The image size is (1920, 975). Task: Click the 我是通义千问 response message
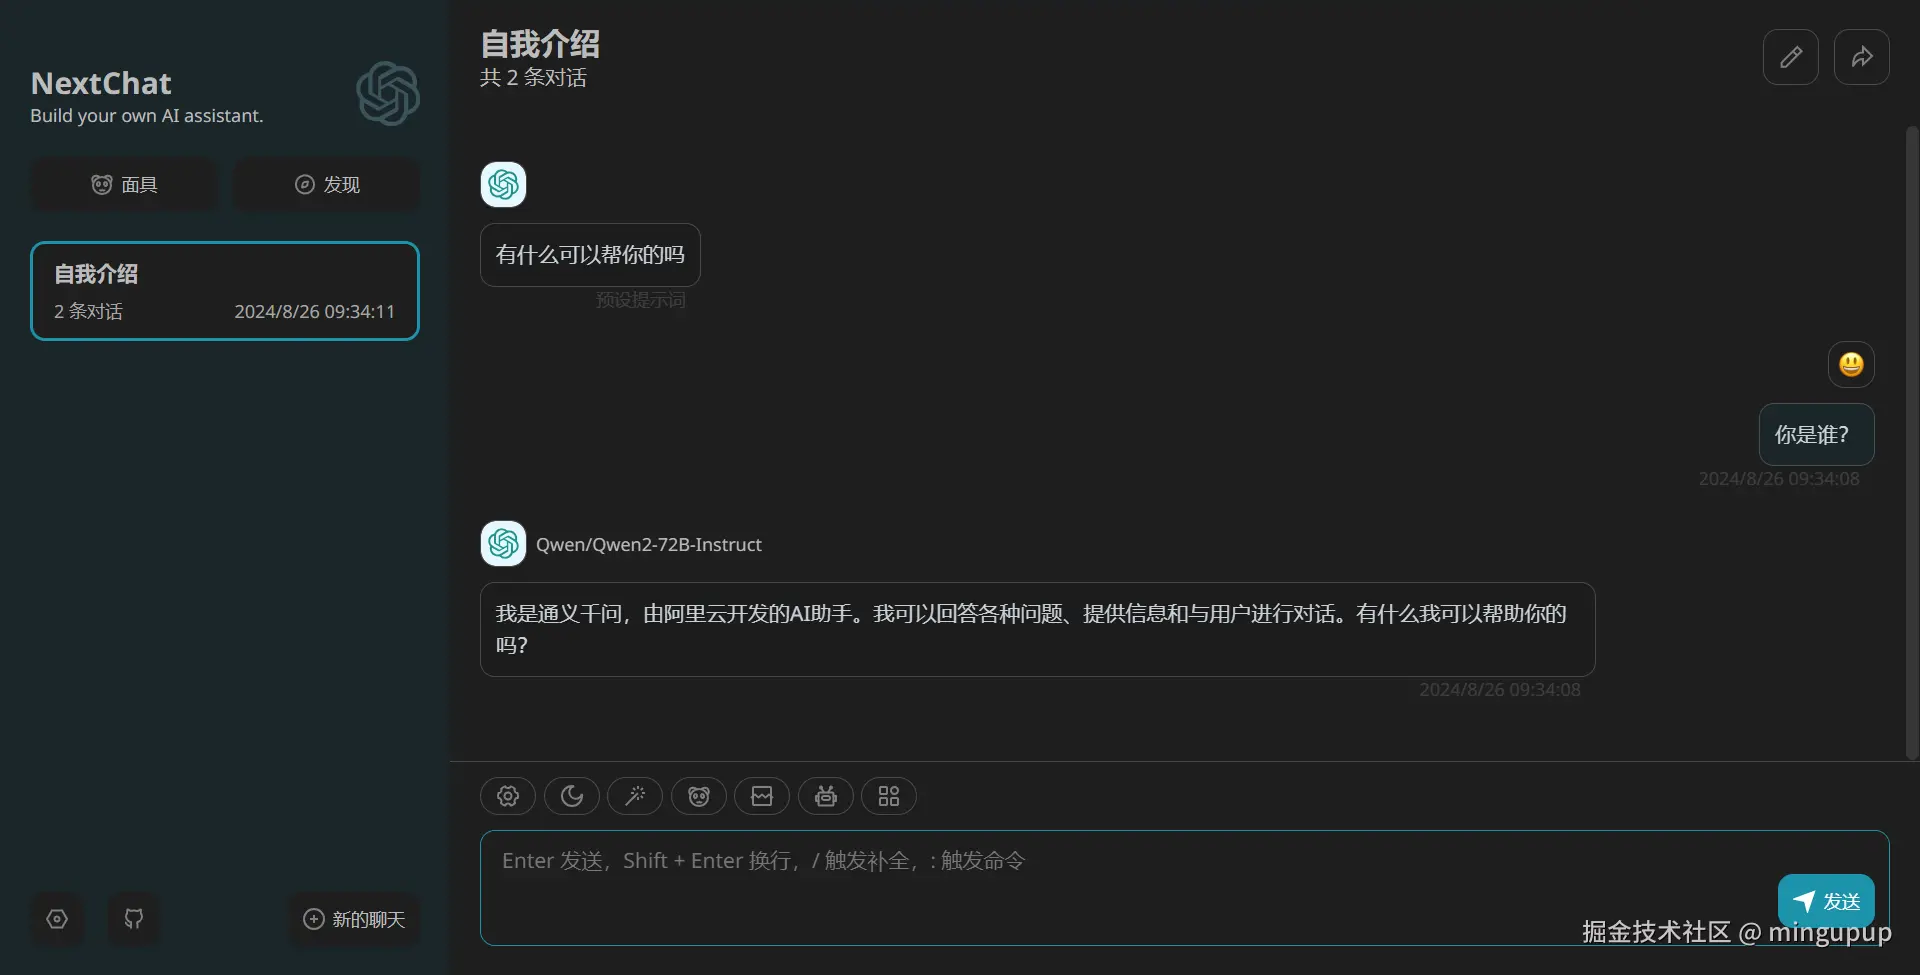[x=1037, y=630]
